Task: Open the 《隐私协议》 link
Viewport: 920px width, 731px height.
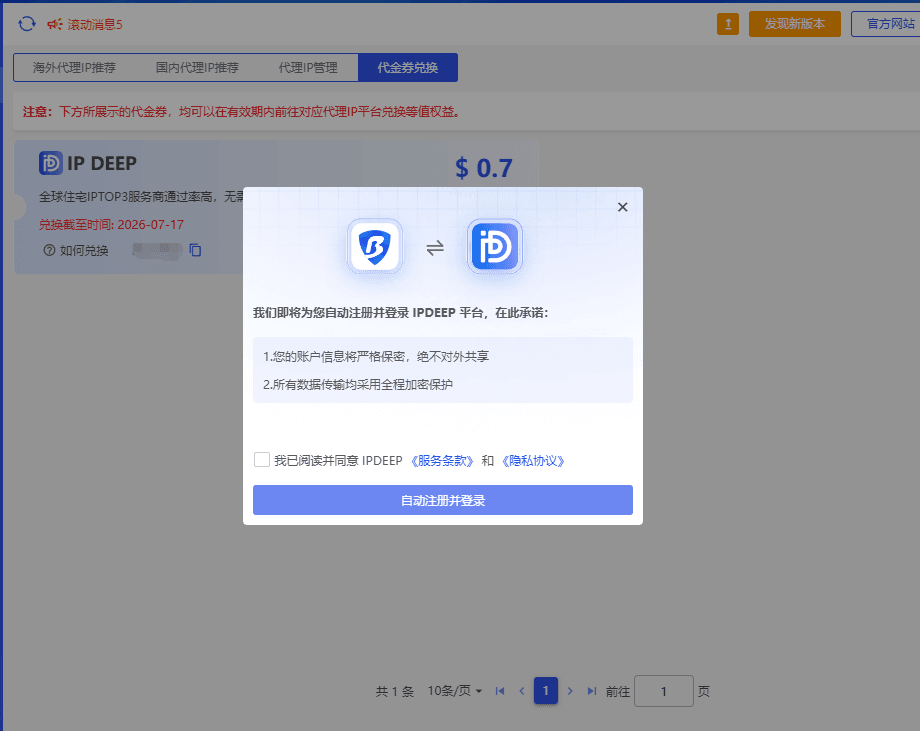Action: coord(533,461)
